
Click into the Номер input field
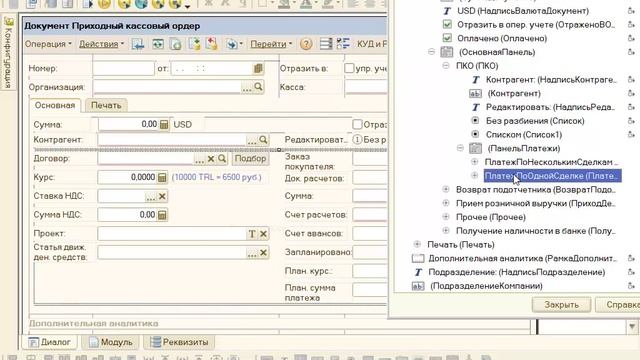tap(124, 69)
